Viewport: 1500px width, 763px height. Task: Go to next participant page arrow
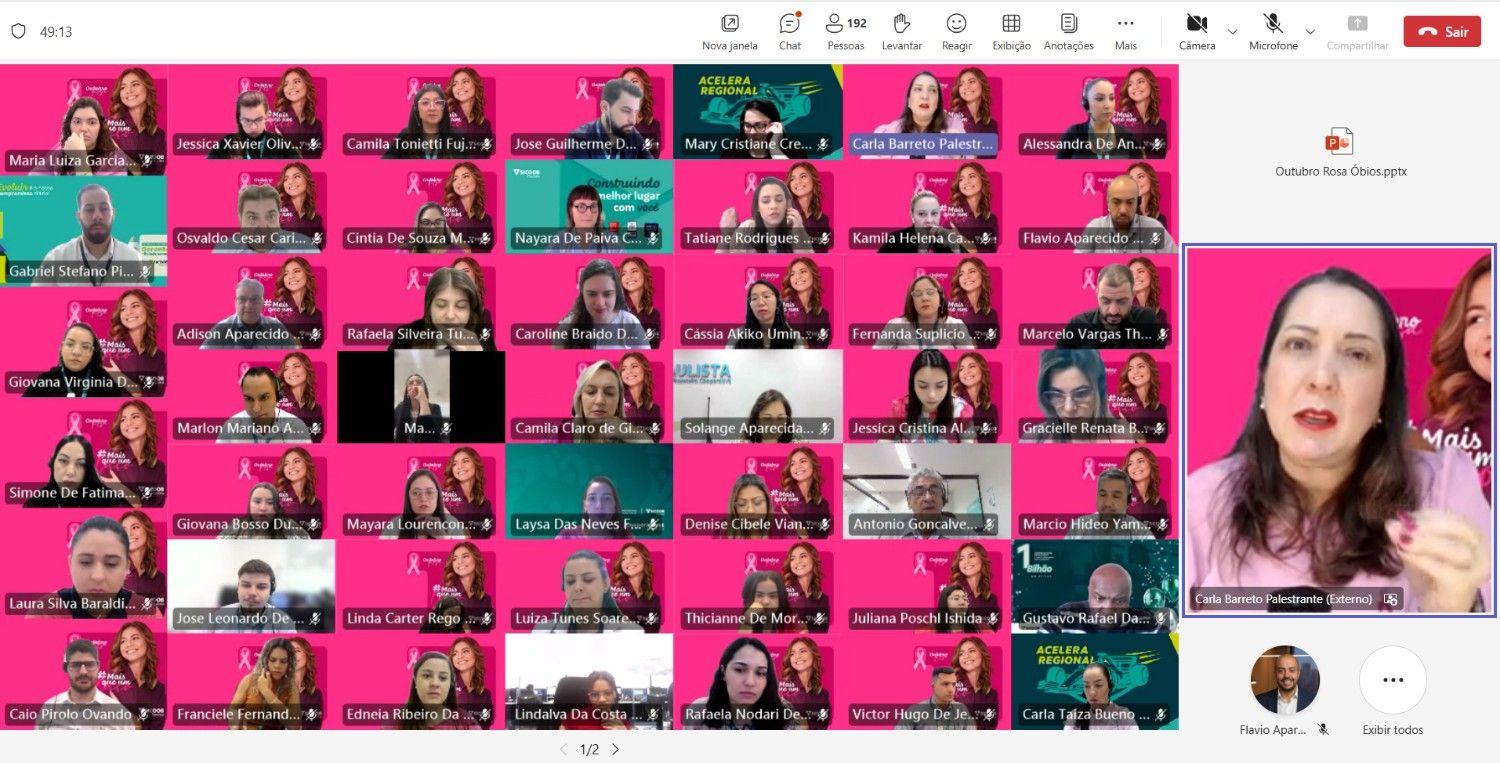[x=615, y=749]
